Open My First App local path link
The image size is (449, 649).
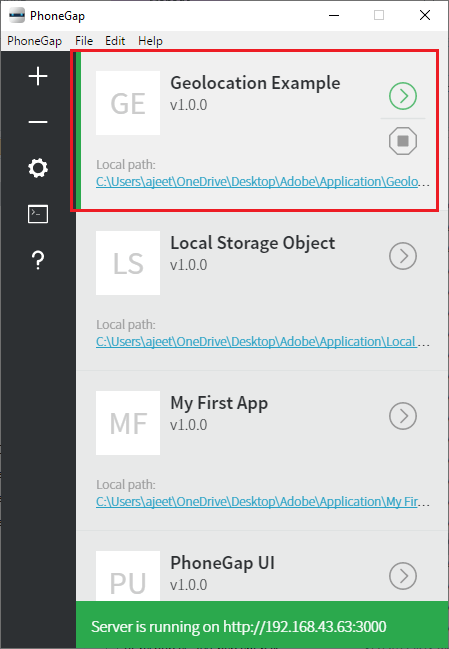(263, 502)
